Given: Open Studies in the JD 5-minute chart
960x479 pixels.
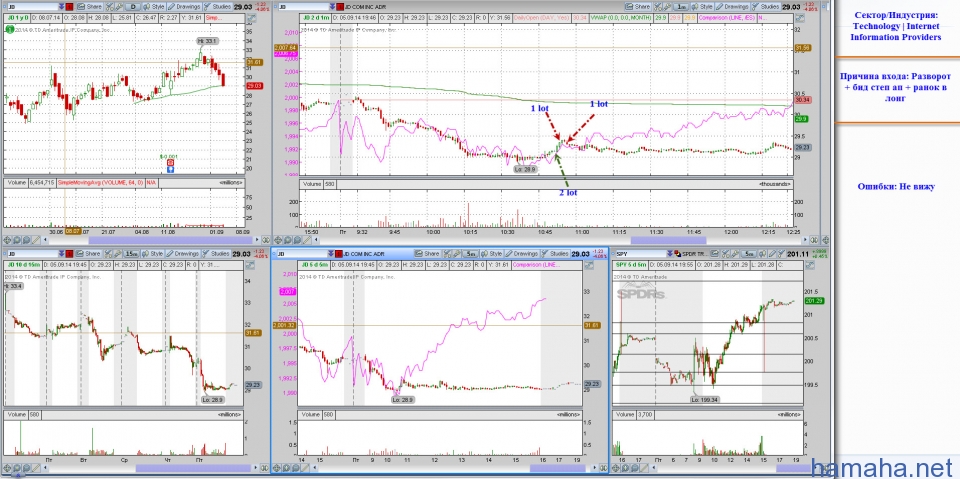Looking at the screenshot, I should tap(555, 254).
